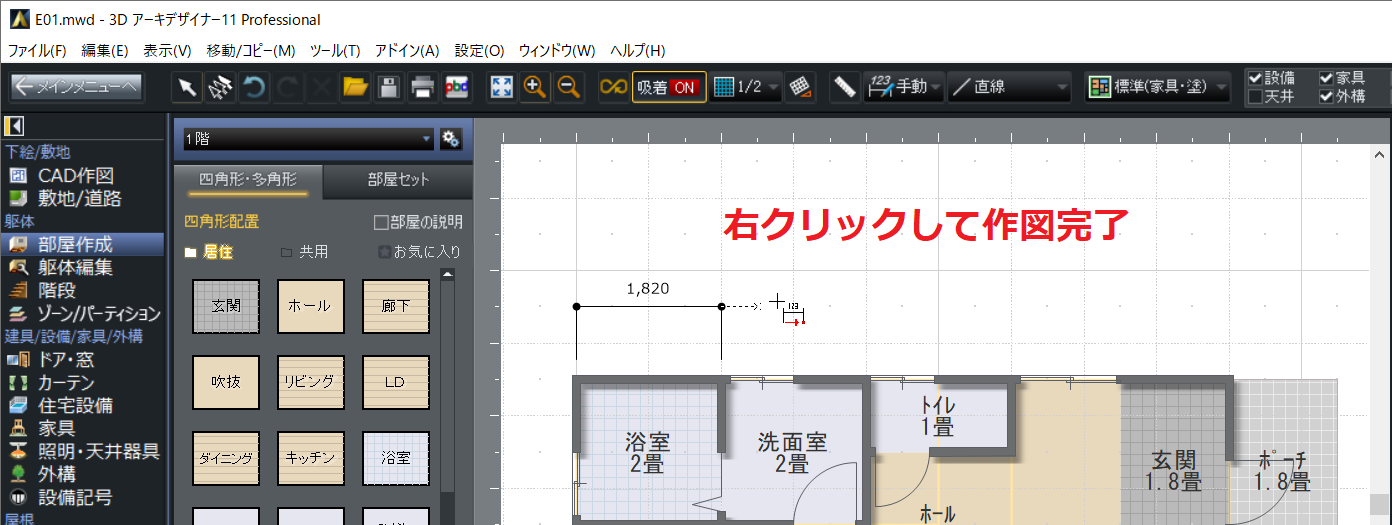Open floor settings gear icon
The image size is (1392, 525).
click(450, 139)
